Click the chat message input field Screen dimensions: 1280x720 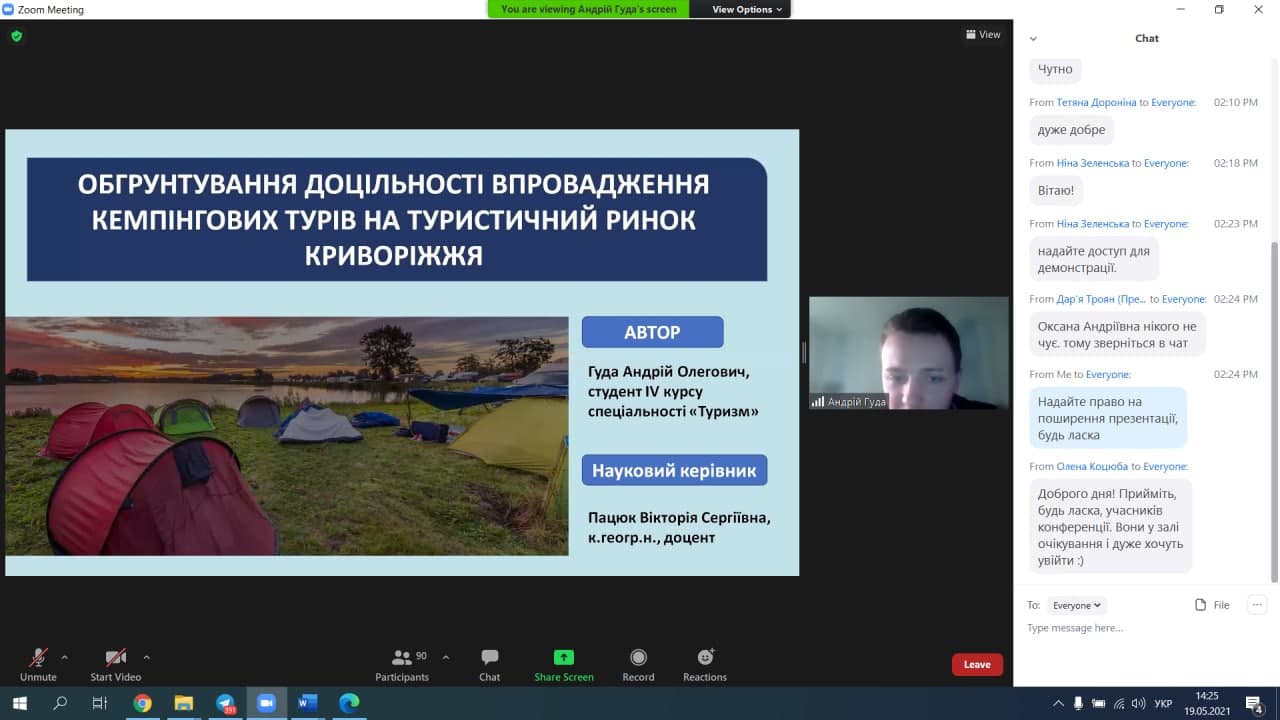point(1146,628)
